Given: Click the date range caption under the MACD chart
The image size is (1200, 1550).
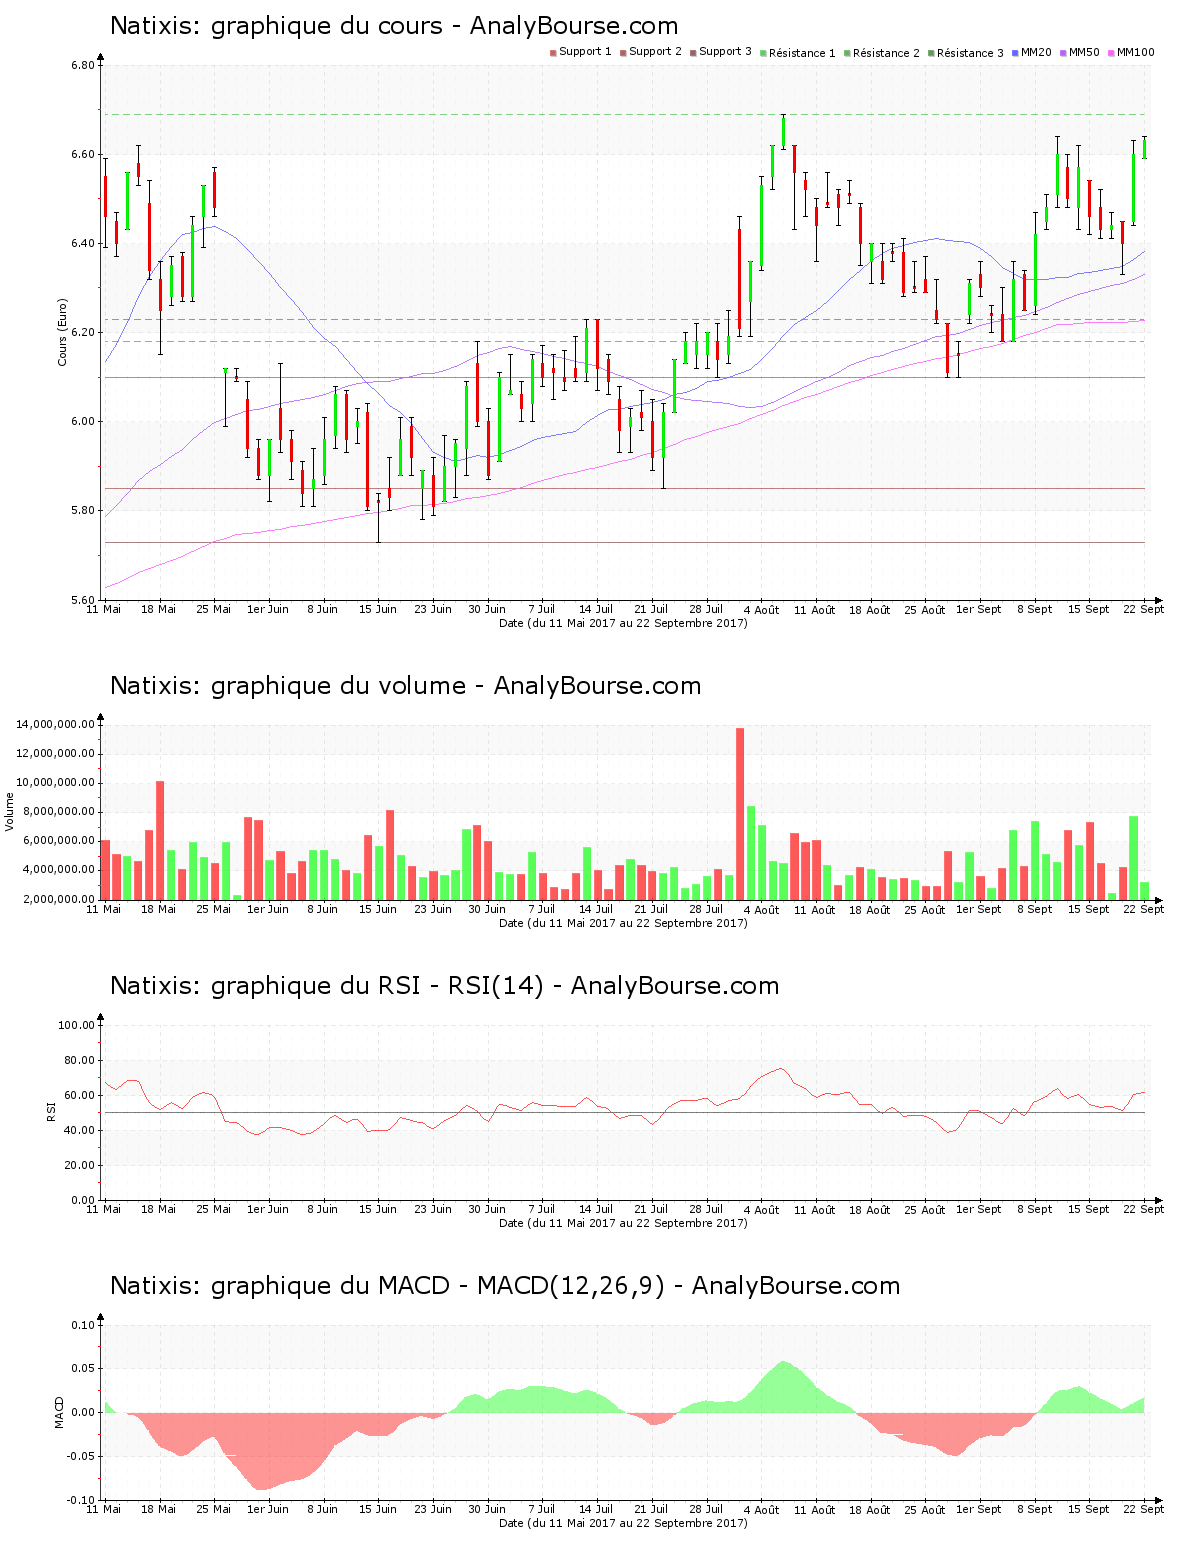Looking at the screenshot, I should point(623,1523).
